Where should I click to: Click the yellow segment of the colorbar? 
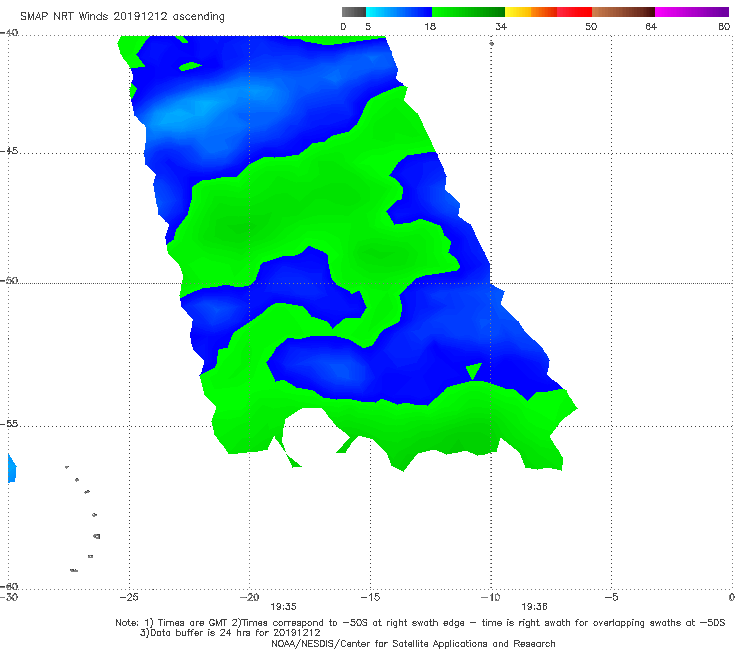coord(518,12)
